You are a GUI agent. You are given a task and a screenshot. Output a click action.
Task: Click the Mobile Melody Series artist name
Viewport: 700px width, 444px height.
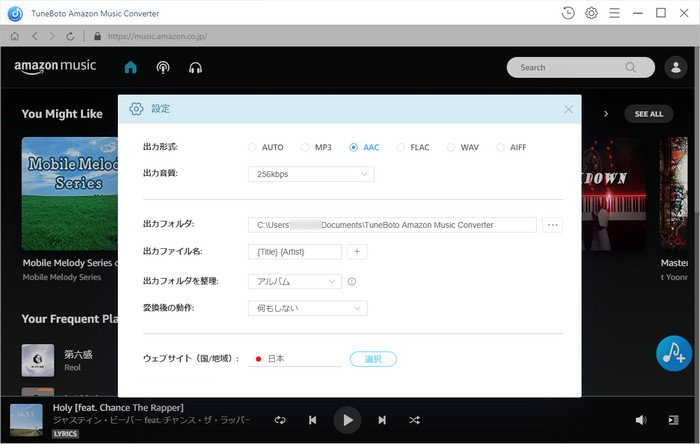pyautogui.click(x=62, y=277)
